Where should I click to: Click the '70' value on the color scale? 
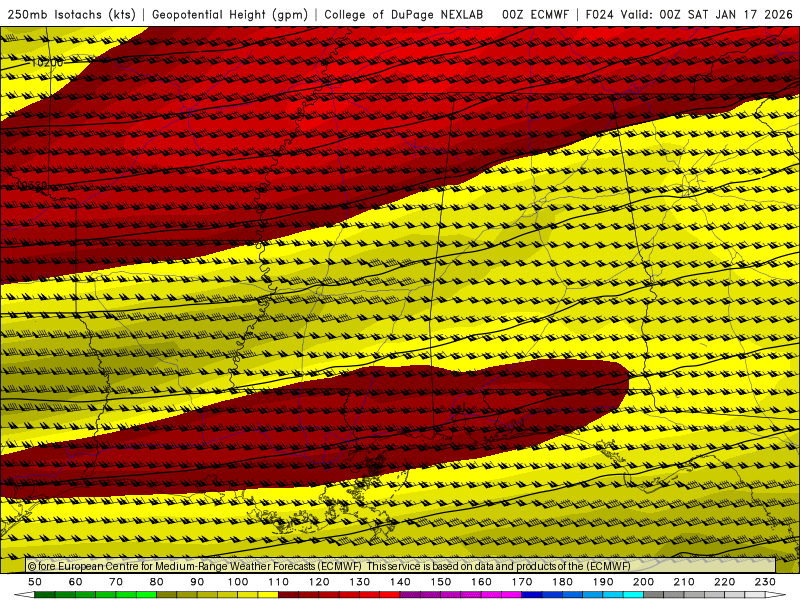pos(116,582)
